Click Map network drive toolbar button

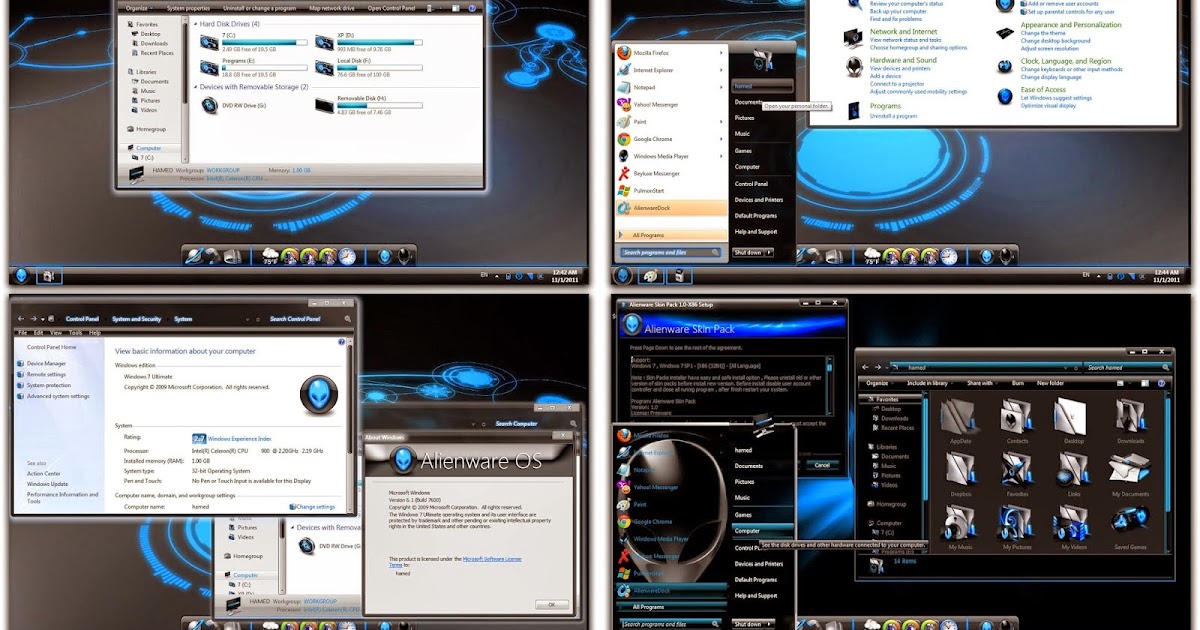coord(330,8)
